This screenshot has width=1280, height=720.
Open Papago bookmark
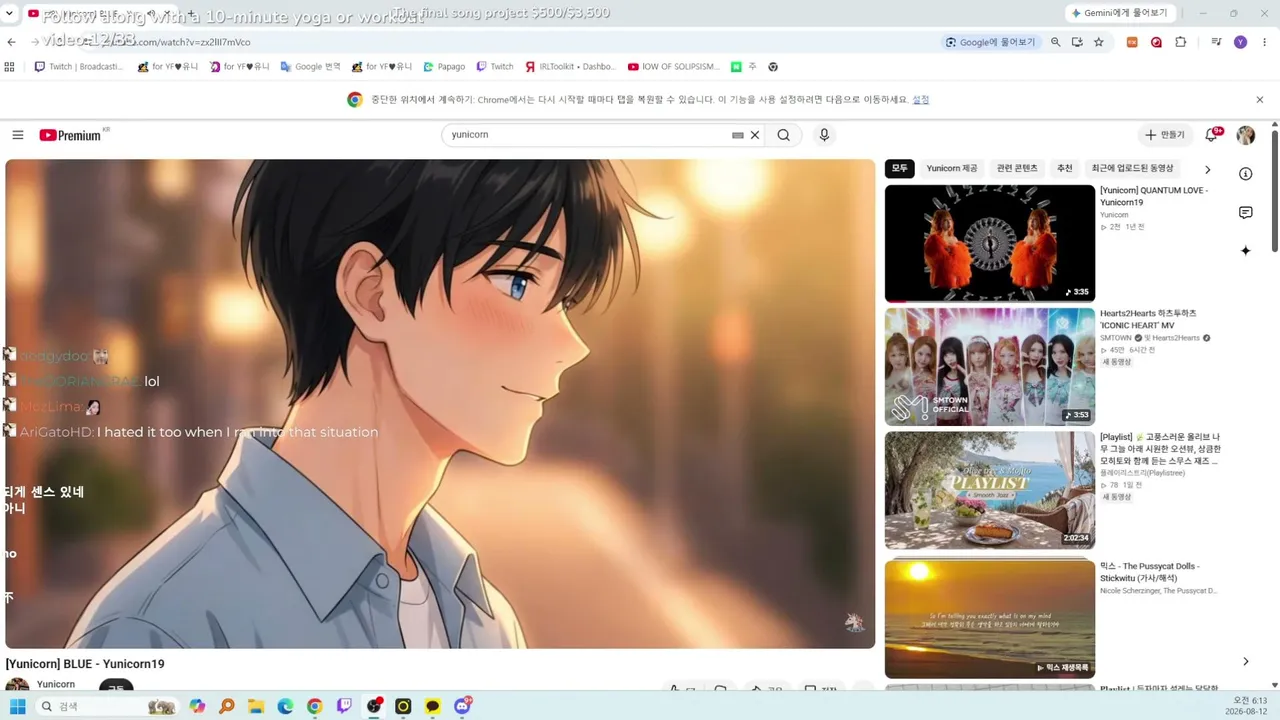(444, 67)
